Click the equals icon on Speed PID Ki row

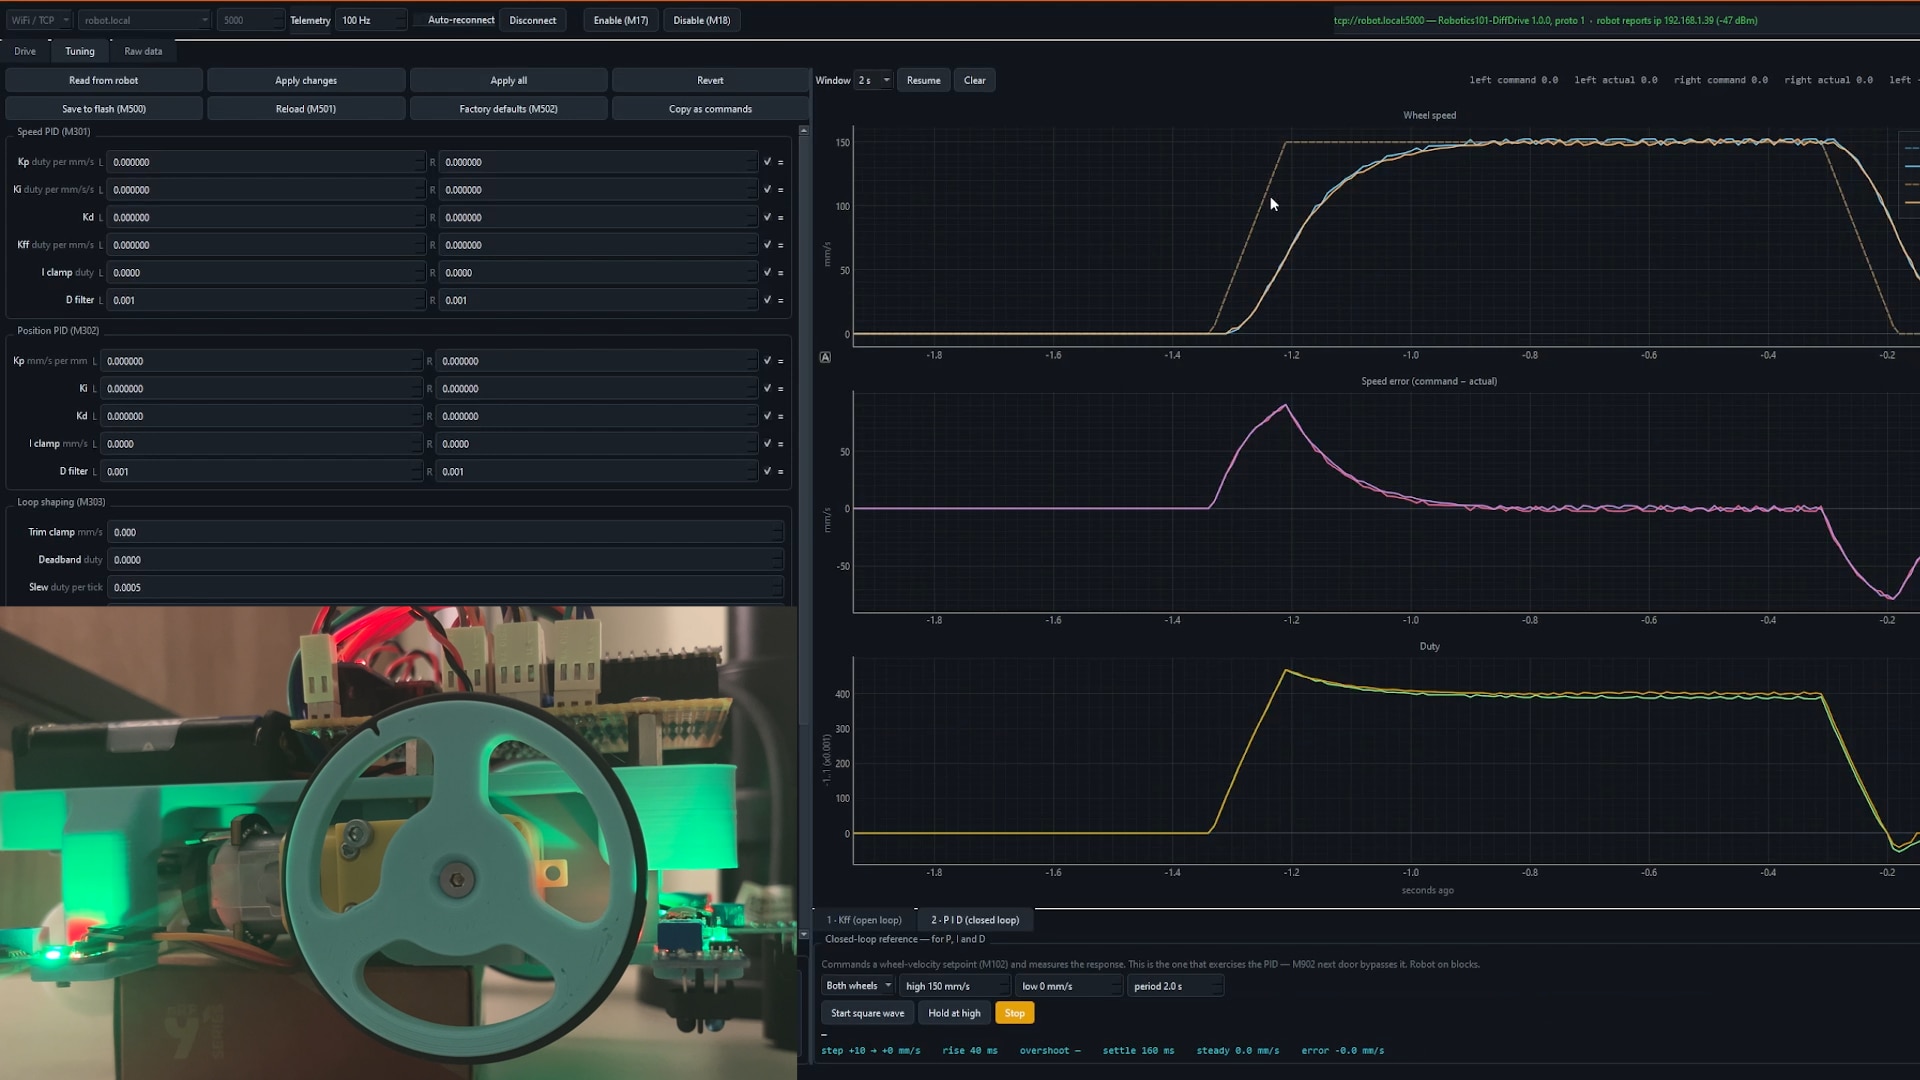[780, 190]
